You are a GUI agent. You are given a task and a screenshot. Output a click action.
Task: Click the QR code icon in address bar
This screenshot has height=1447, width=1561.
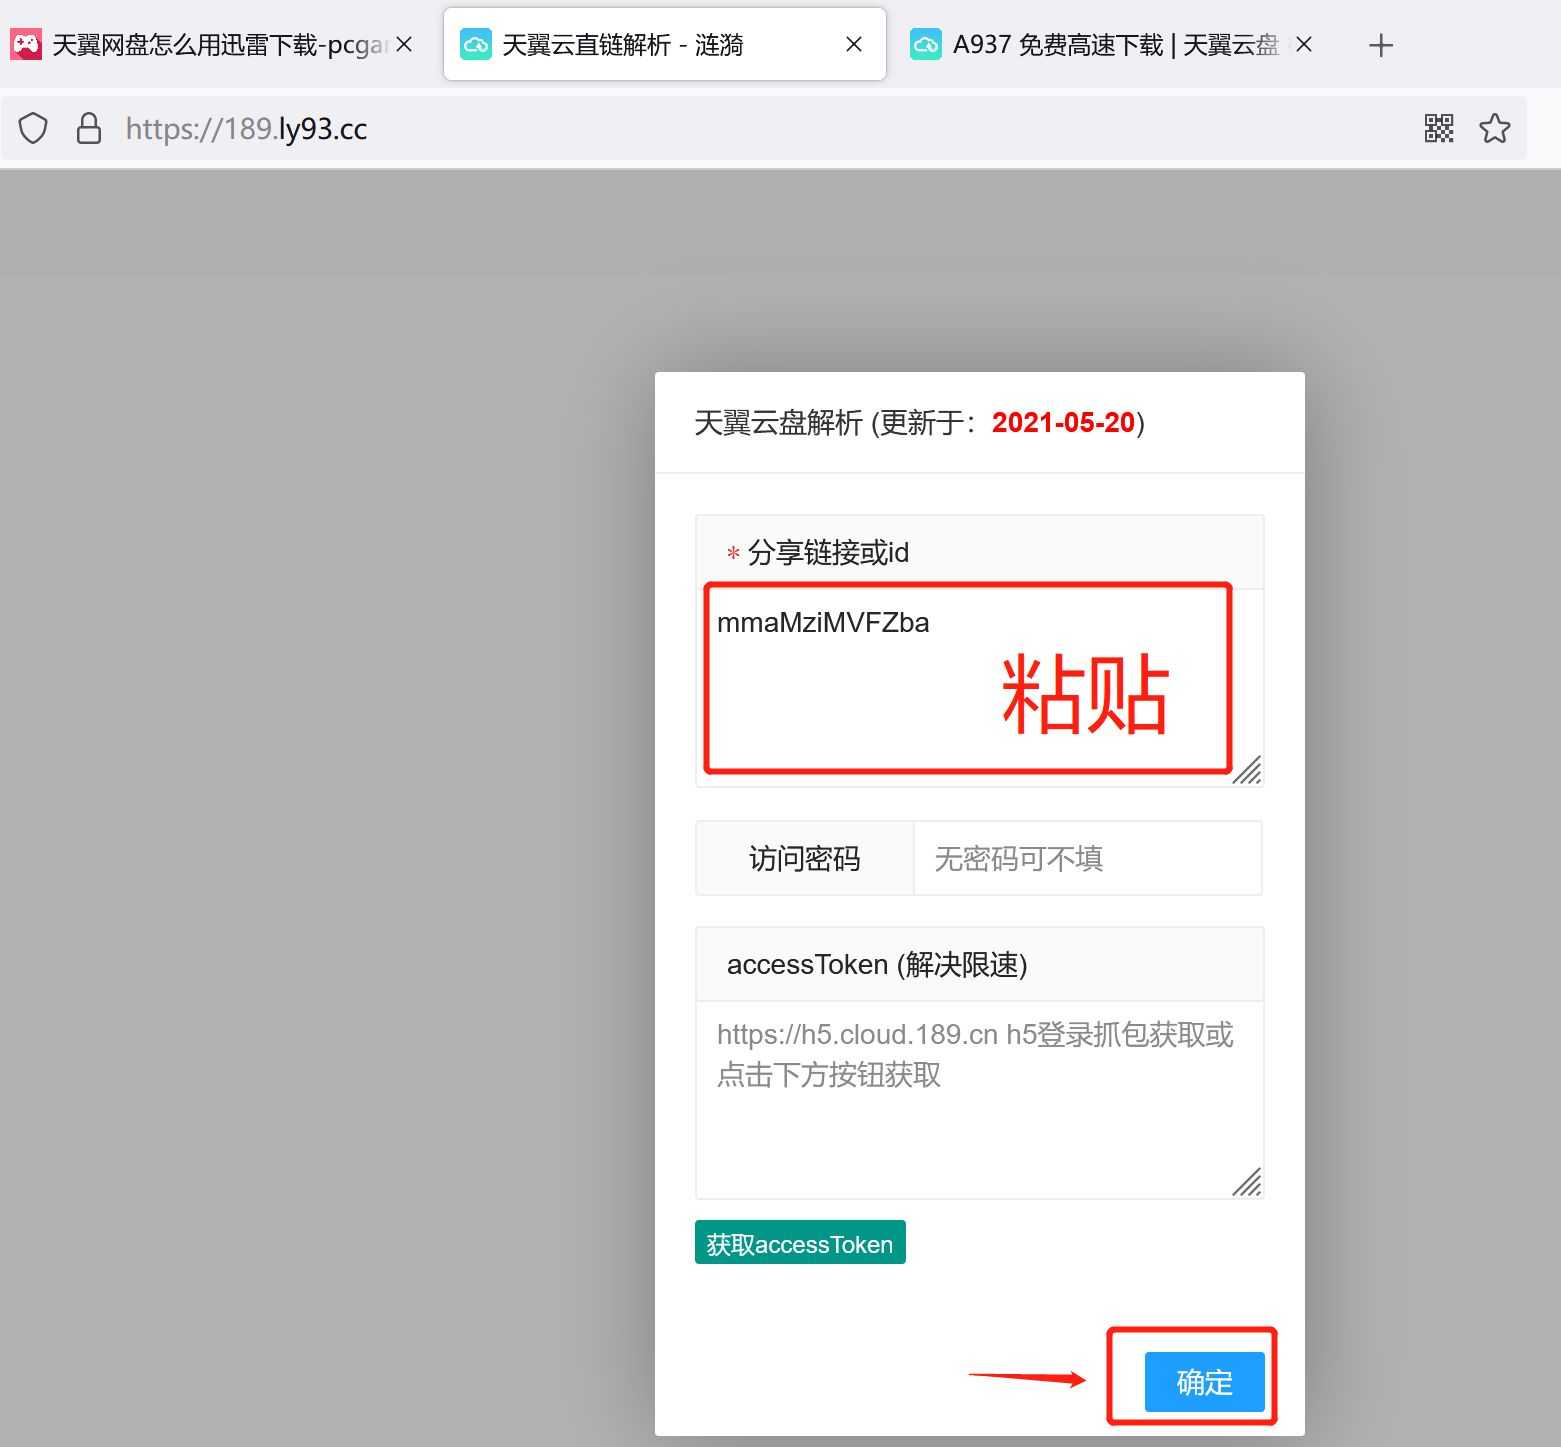tap(1439, 128)
